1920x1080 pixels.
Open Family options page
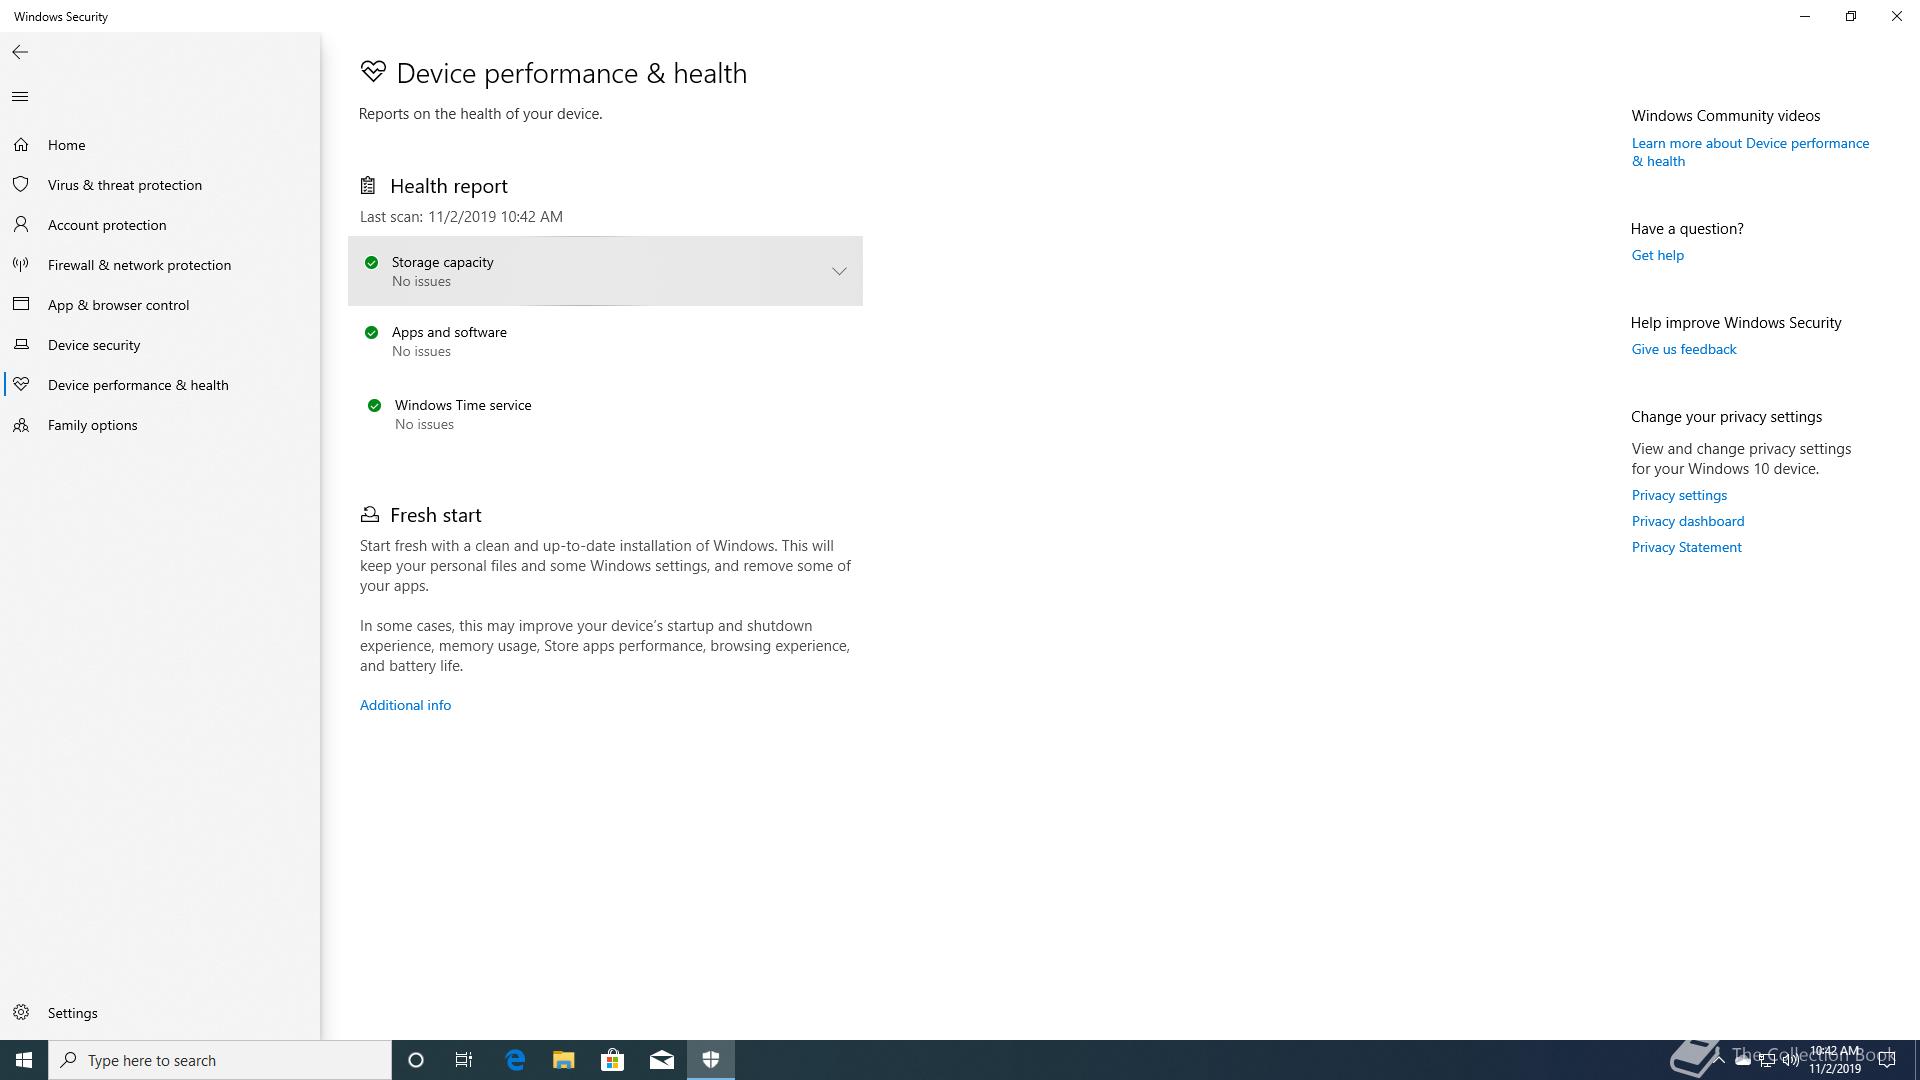[160, 425]
